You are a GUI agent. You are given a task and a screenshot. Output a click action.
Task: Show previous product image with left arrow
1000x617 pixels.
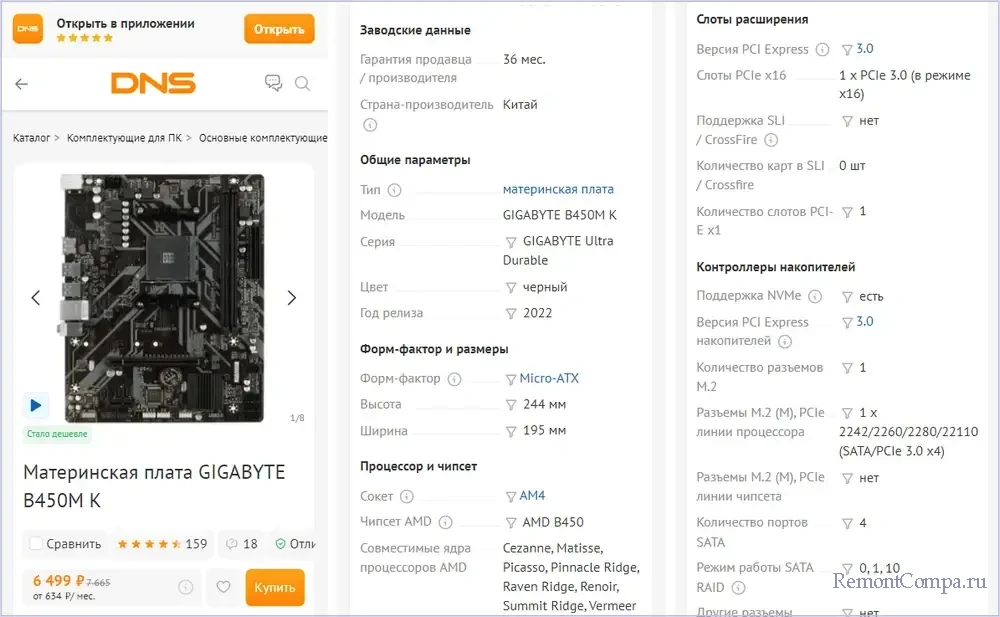[36, 298]
